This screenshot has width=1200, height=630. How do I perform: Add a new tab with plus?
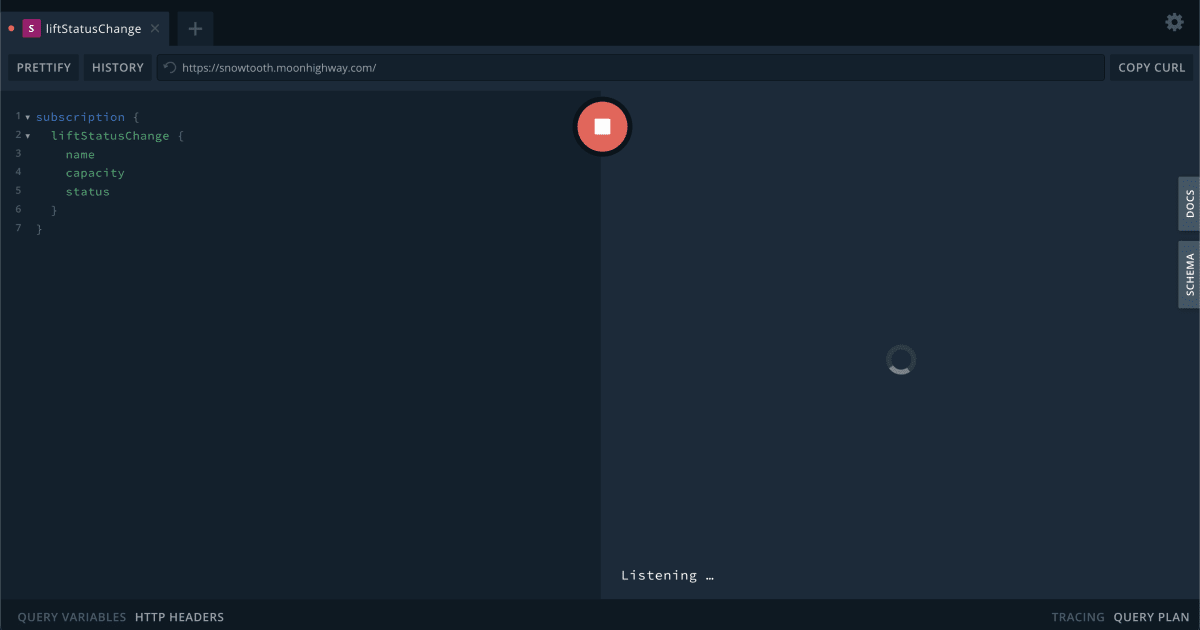tap(195, 28)
